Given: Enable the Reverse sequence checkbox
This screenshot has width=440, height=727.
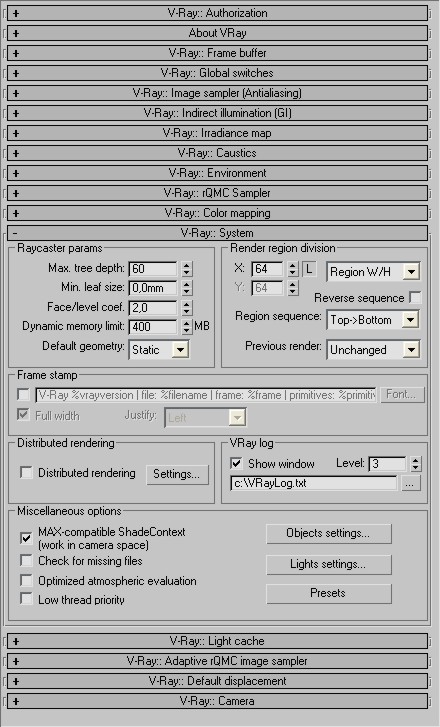Looking at the screenshot, I should point(415,298).
